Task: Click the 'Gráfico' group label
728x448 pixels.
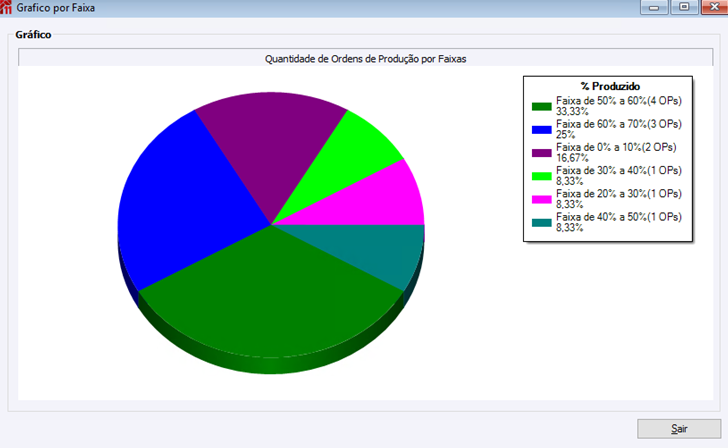Action: pos(33,35)
